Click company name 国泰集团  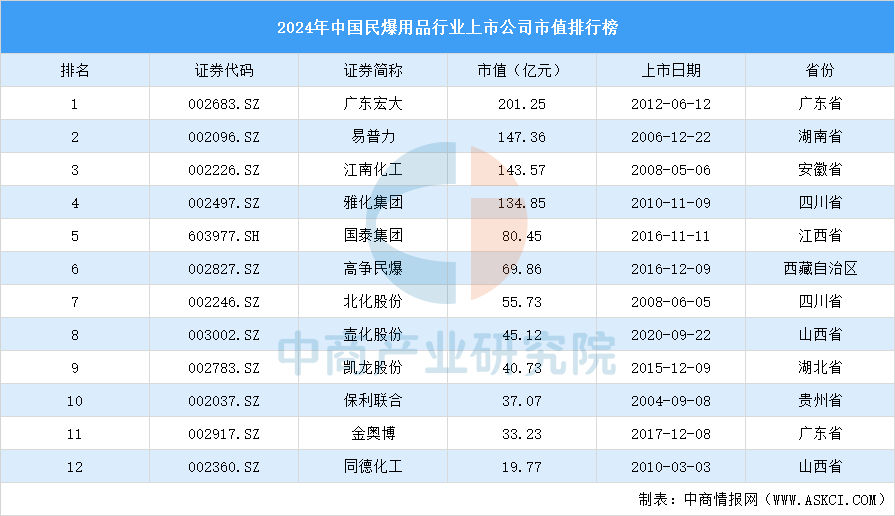(373, 236)
